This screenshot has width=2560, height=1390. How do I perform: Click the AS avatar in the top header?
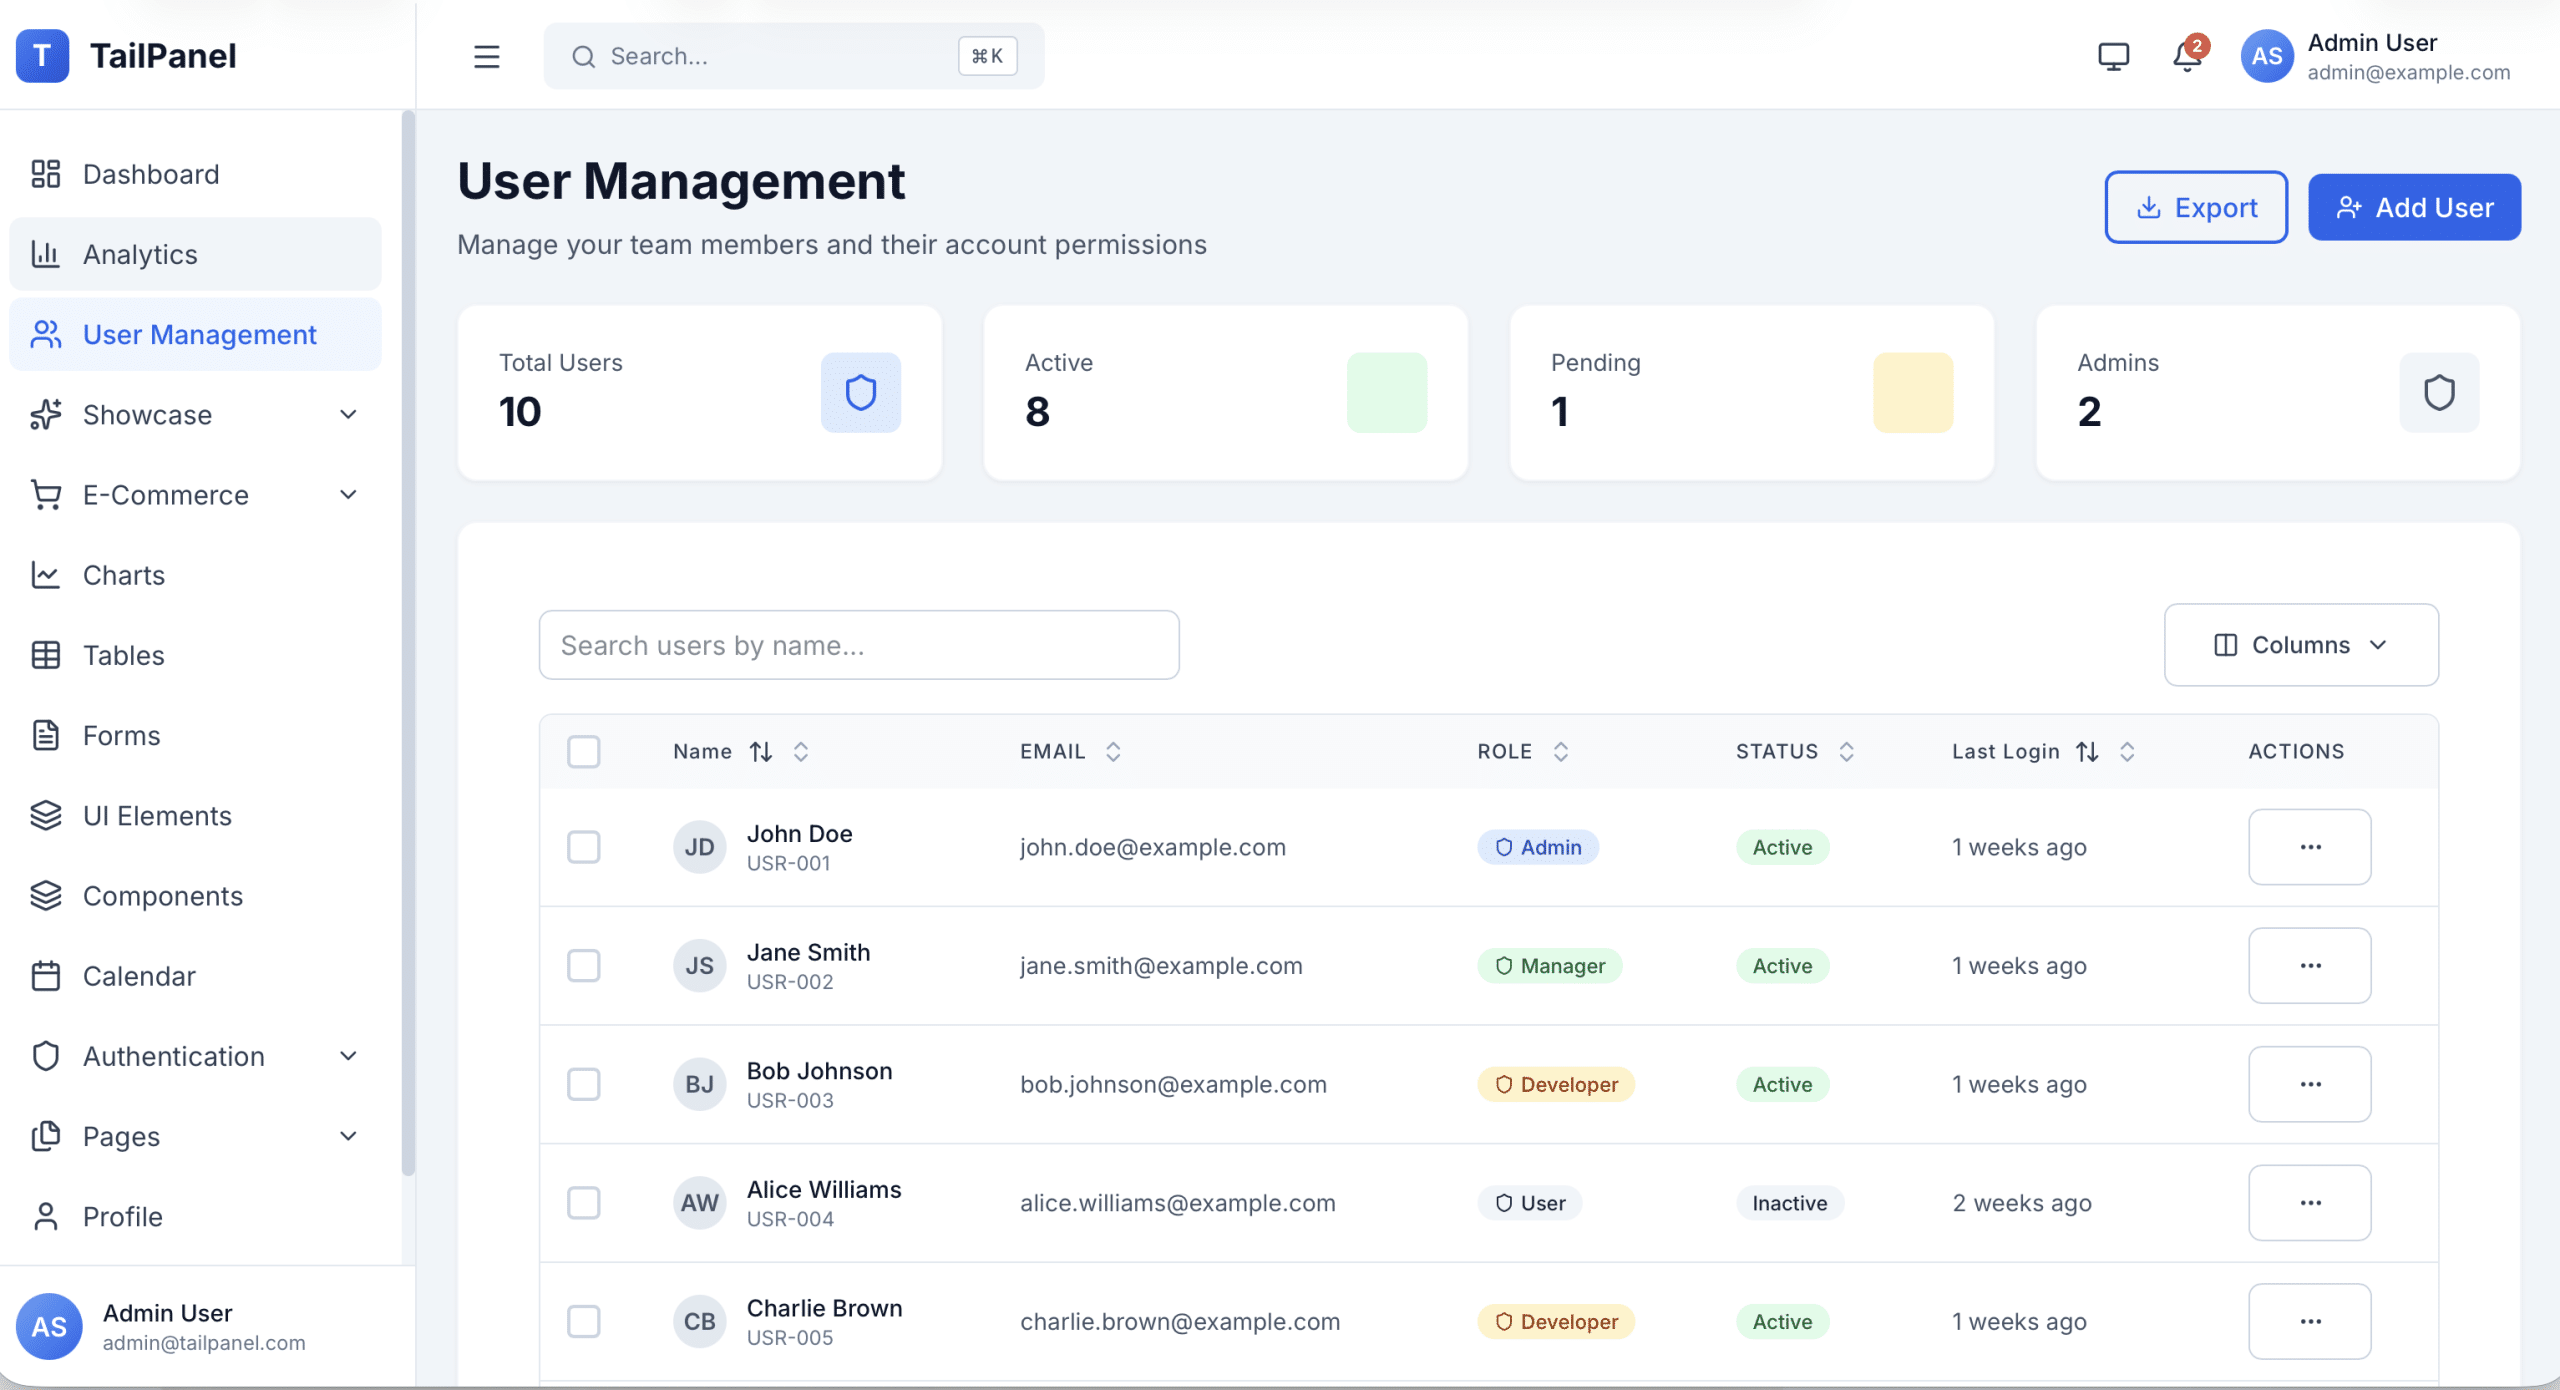pyautogui.click(x=2266, y=57)
